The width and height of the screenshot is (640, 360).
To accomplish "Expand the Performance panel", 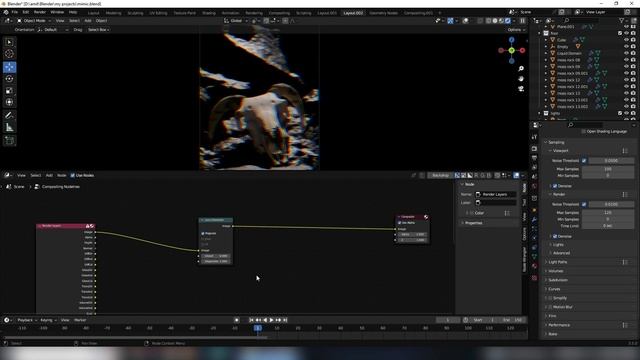I will (x=558, y=325).
